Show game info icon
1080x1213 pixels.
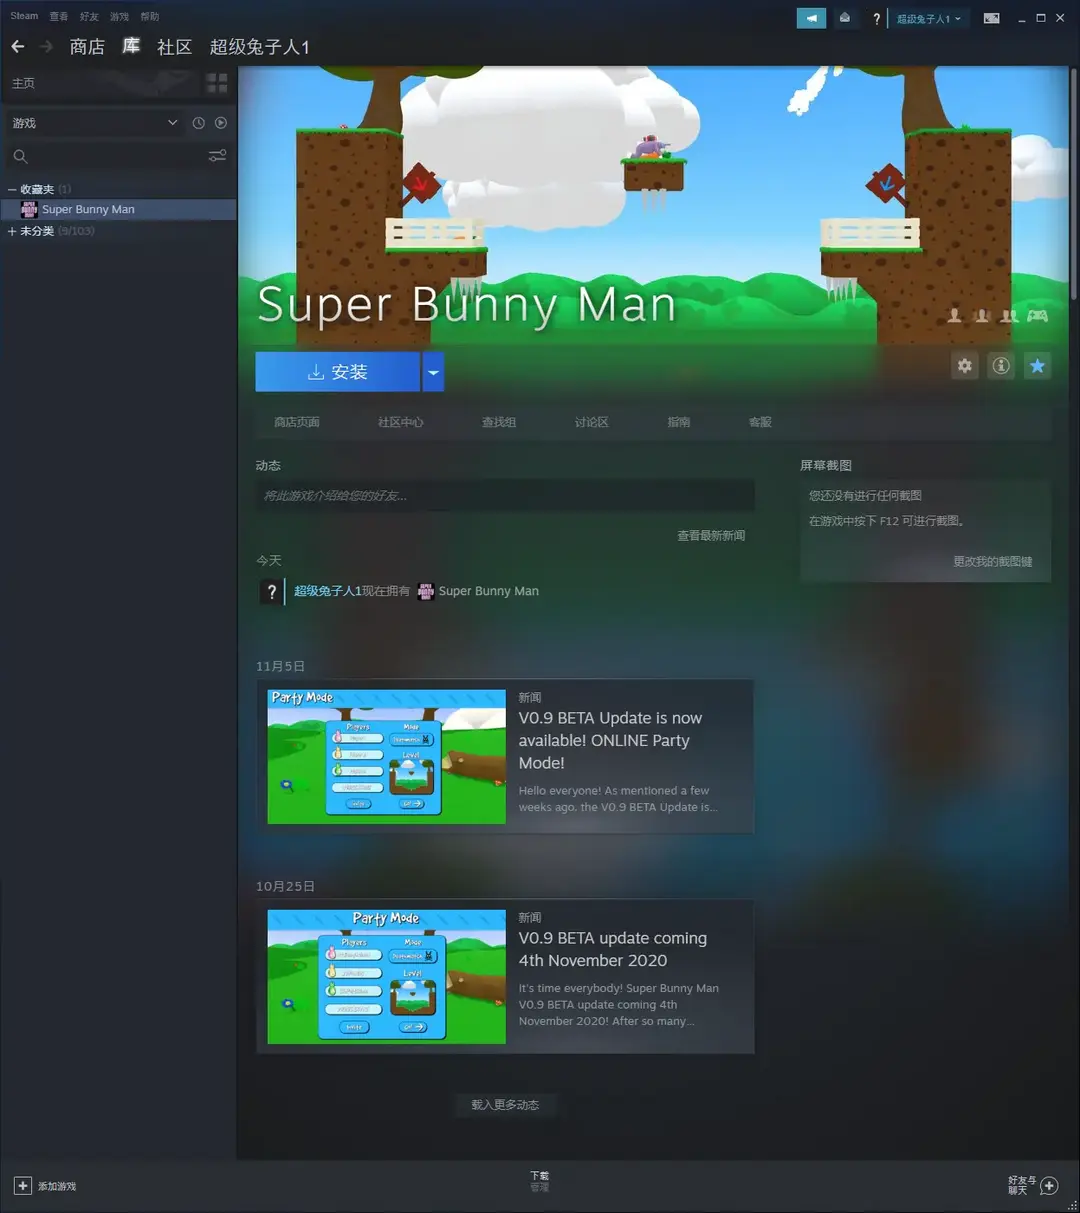(1001, 366)
